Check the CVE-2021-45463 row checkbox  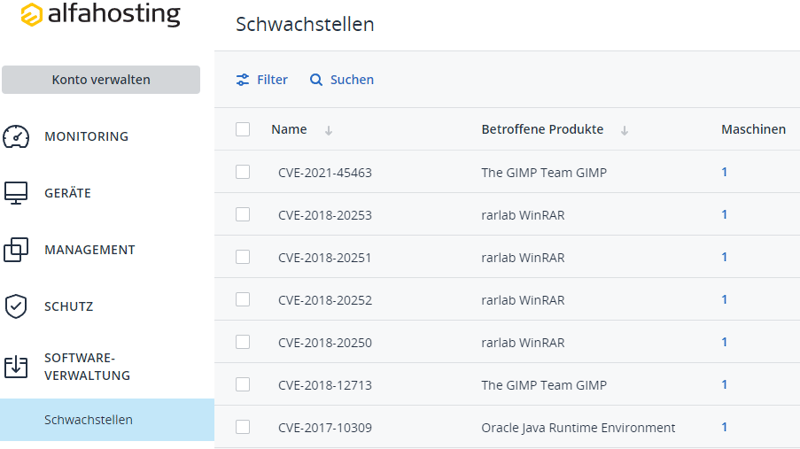click(243, 172)
